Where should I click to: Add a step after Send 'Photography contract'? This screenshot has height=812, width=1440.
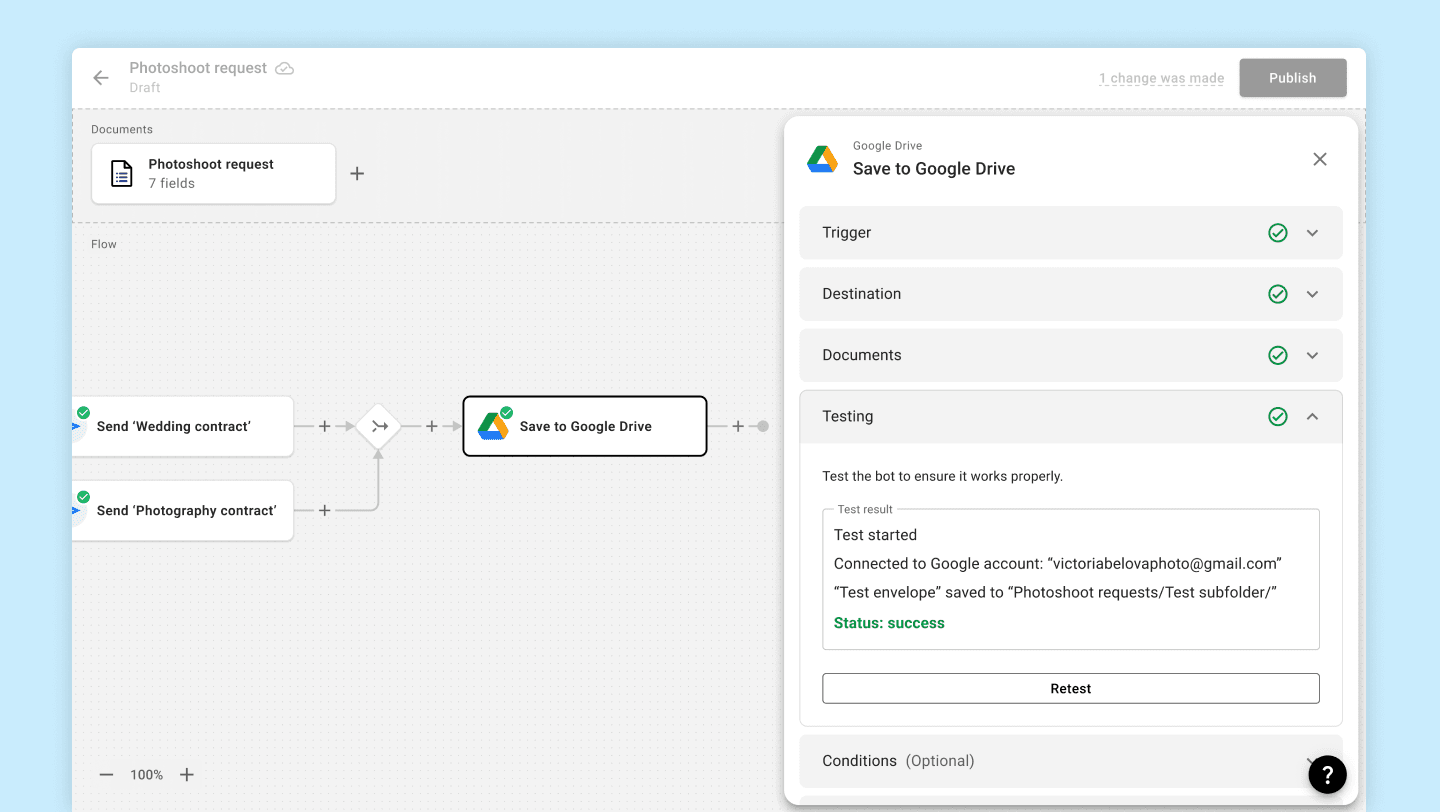(324, 510)
